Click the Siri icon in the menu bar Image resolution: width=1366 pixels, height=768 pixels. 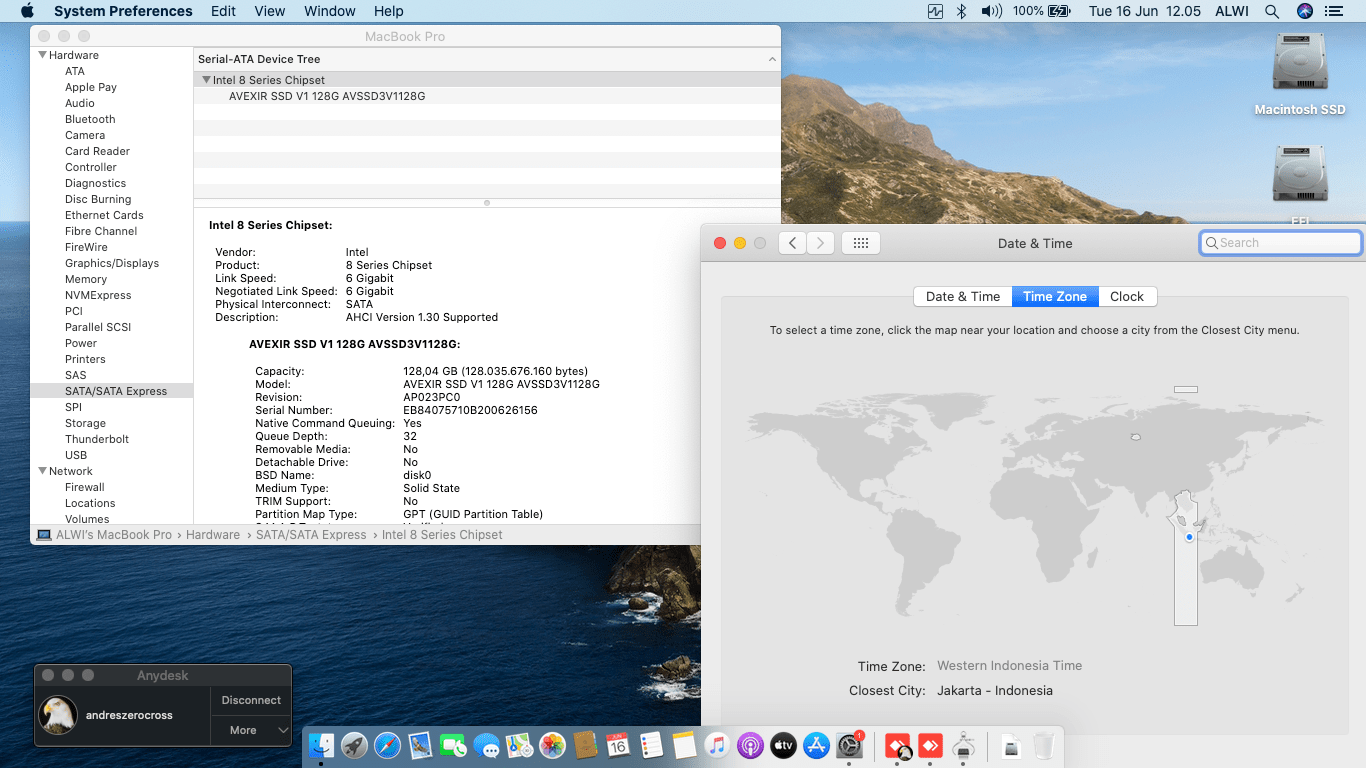coord(1304,11)
